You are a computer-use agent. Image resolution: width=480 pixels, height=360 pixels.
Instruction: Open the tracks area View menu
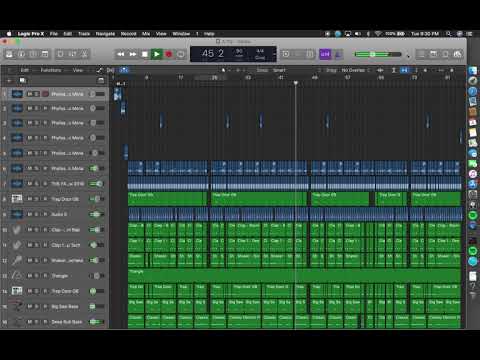click(78, 70)
